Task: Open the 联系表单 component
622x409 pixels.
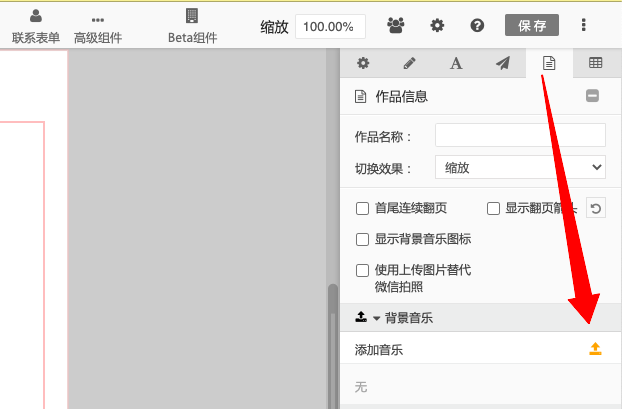Action: click(x=36, y=26)
